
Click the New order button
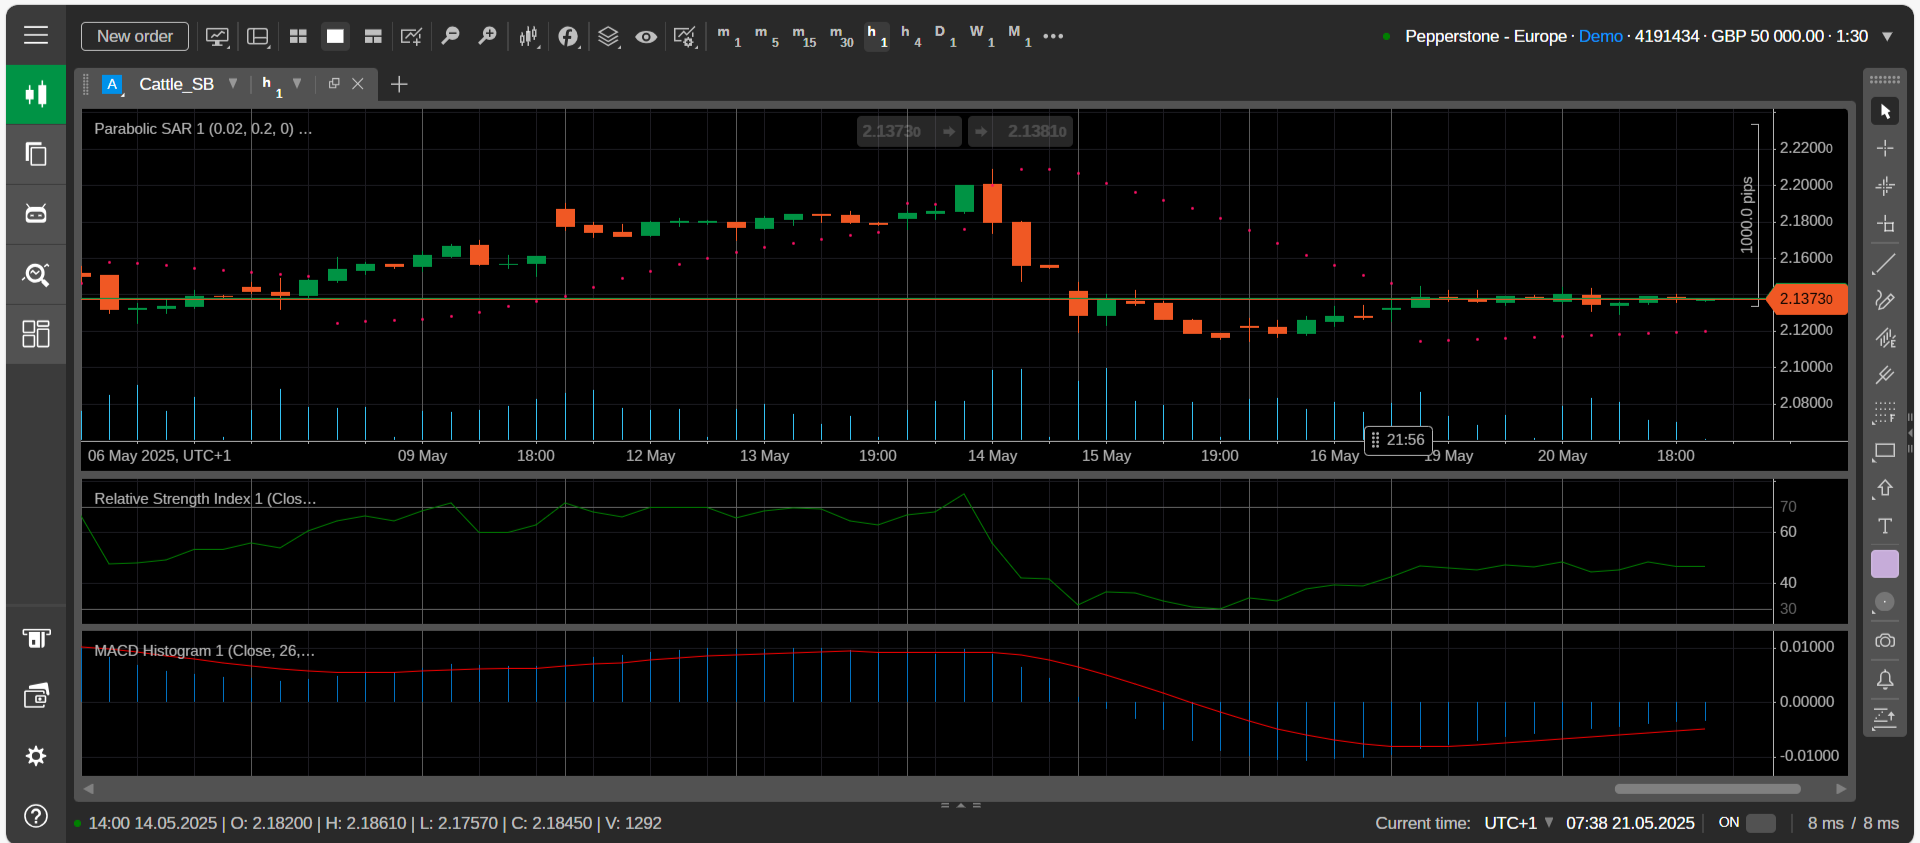point(135,36)
